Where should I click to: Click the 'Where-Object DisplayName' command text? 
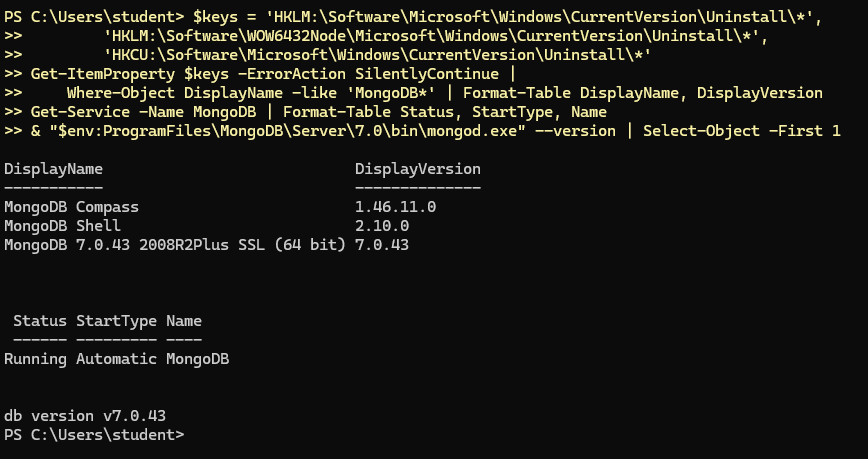pos(175,93)
